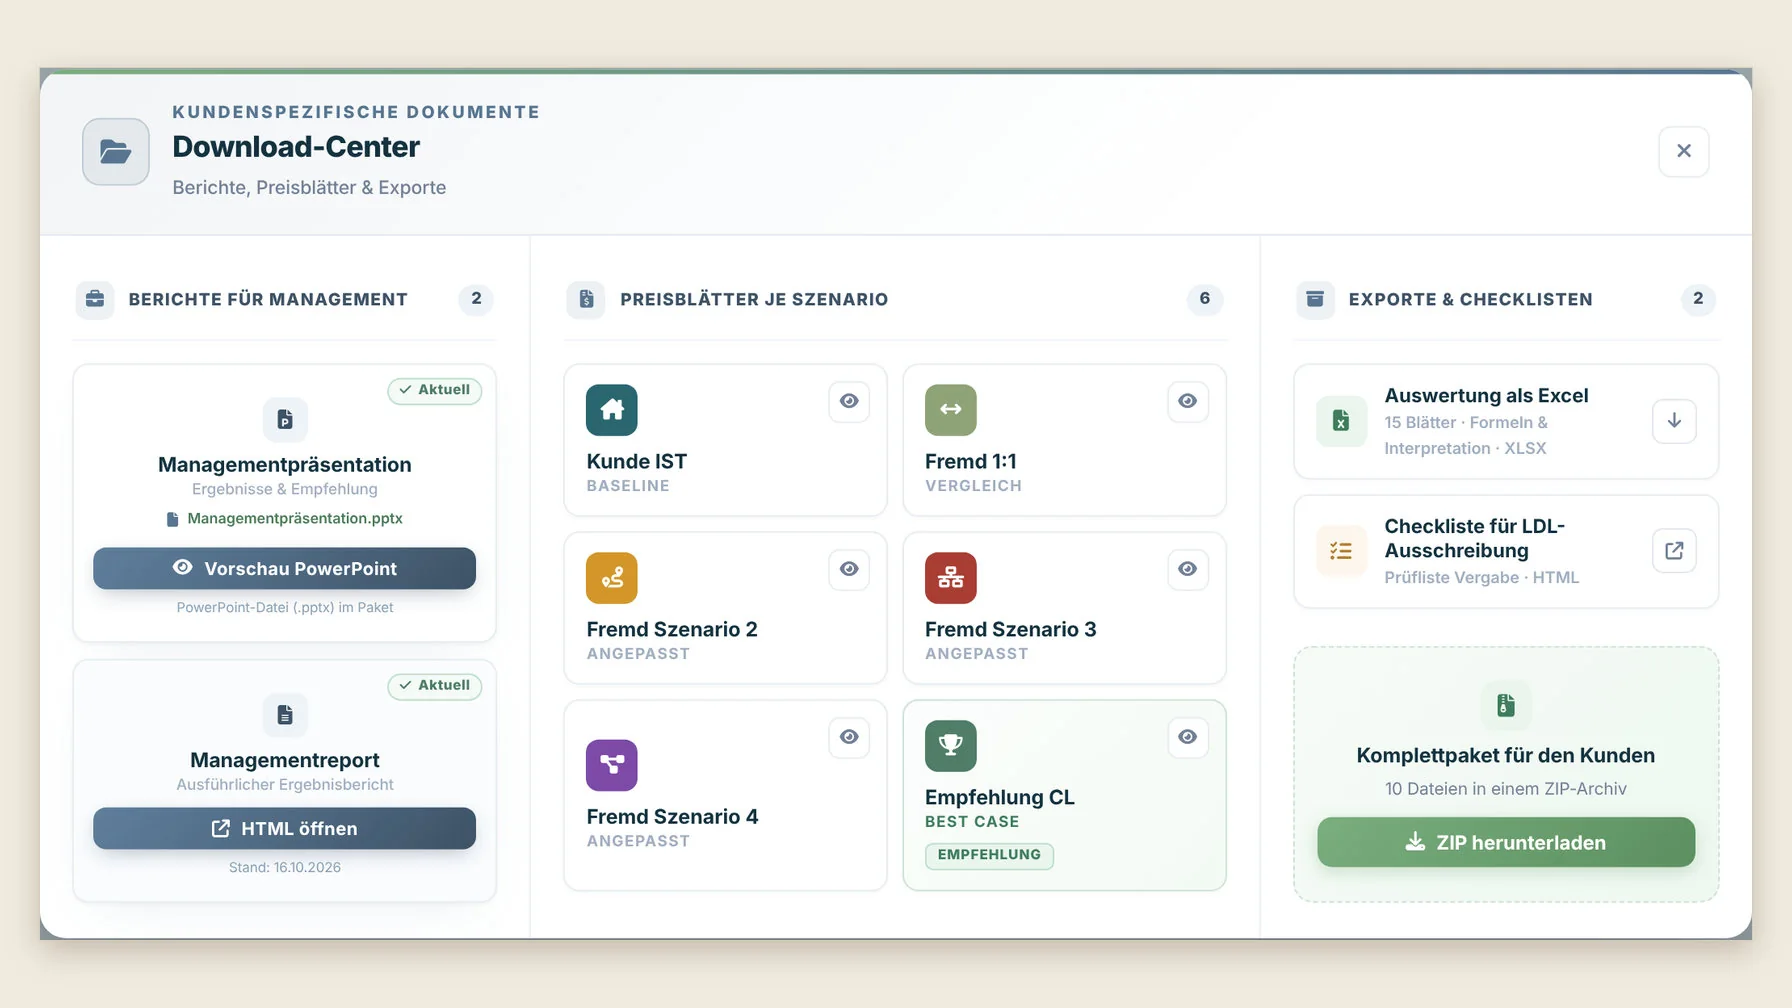Click the PowerPoint-Datei (.pptx) im Paket note

[x=285, y=608]
